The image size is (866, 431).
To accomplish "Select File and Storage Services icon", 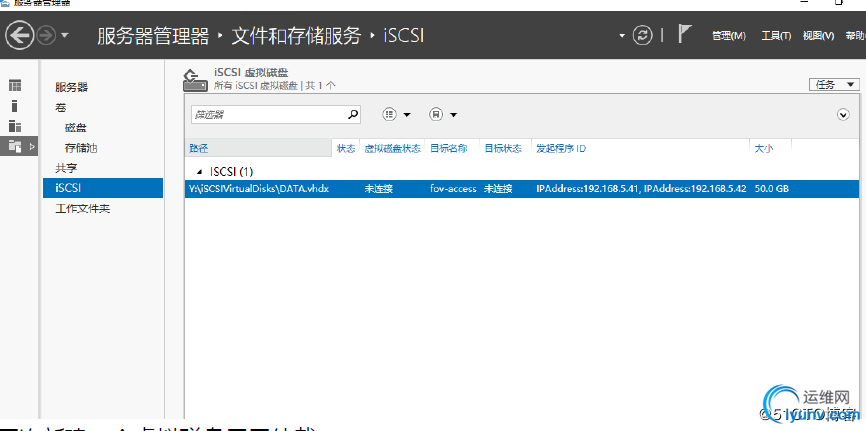I will [15, 146].
